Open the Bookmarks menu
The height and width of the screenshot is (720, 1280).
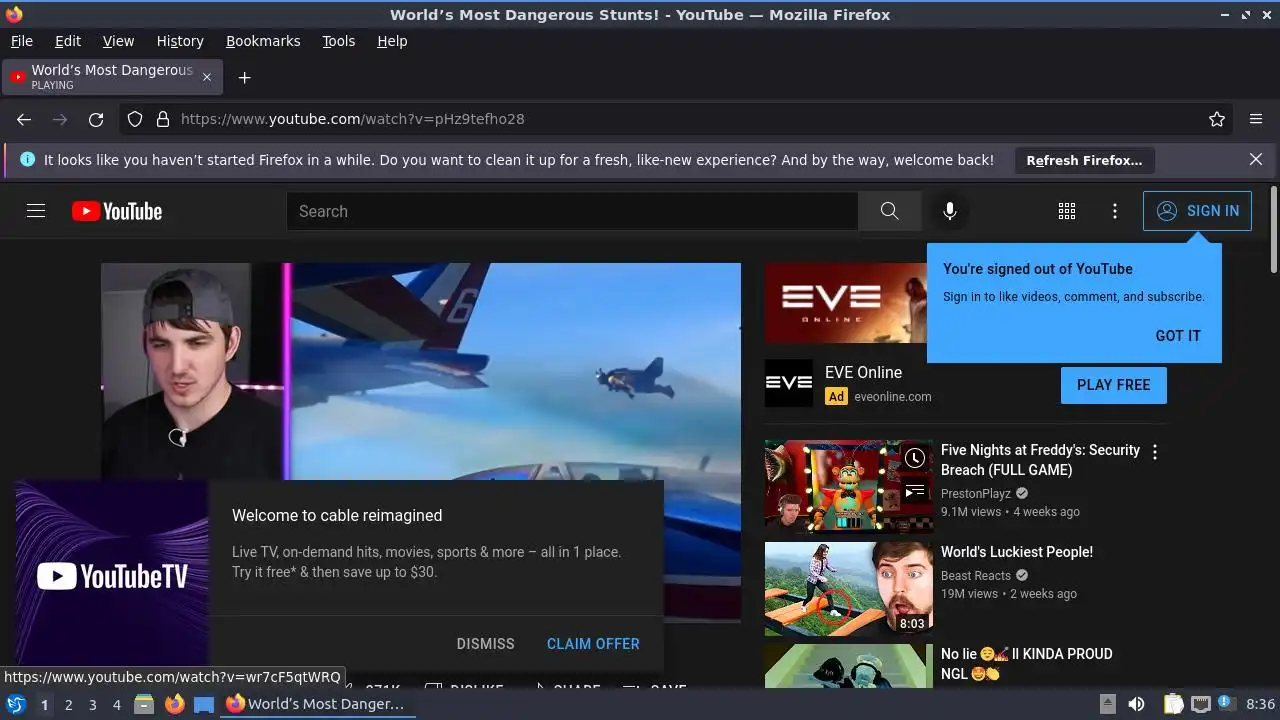(263, 41)
